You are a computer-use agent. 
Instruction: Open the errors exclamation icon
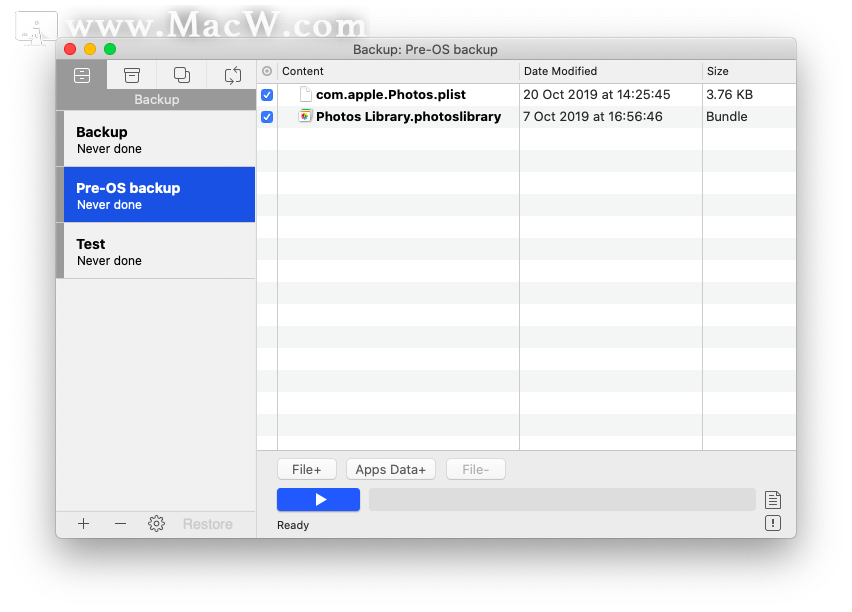click(x=773, y=523)
